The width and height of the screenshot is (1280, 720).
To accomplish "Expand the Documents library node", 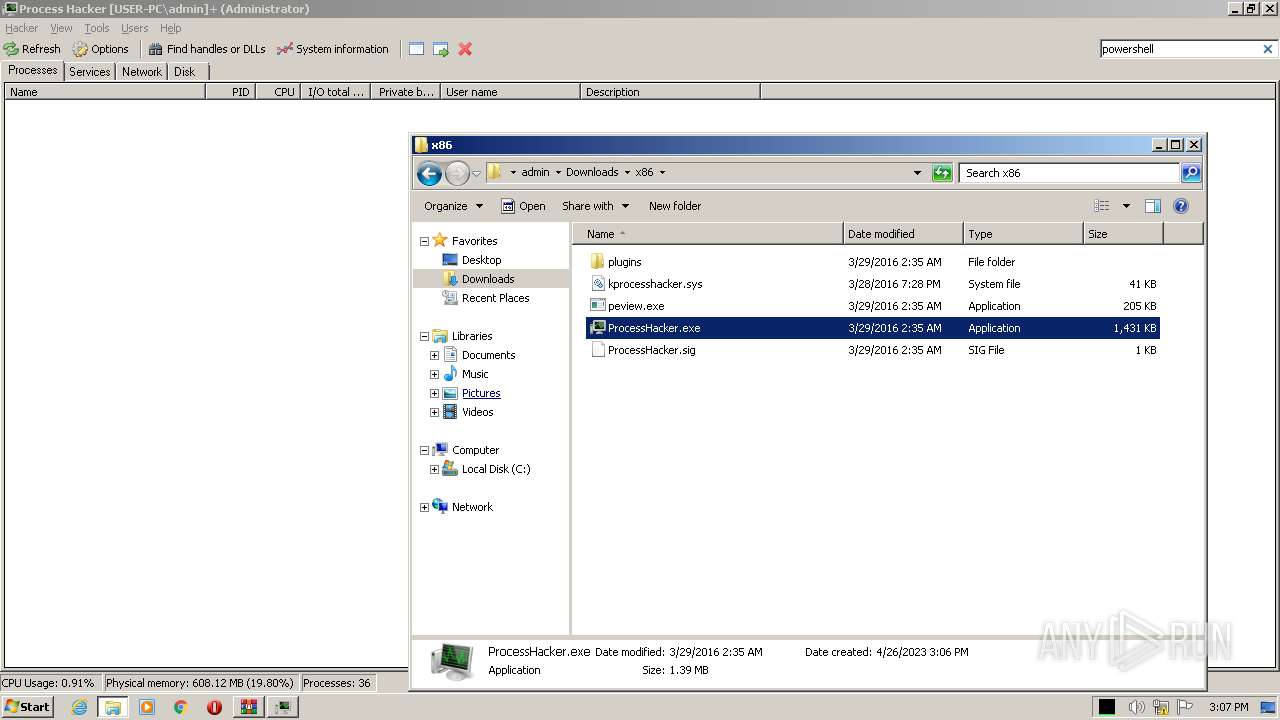I will tap(434, 355).
